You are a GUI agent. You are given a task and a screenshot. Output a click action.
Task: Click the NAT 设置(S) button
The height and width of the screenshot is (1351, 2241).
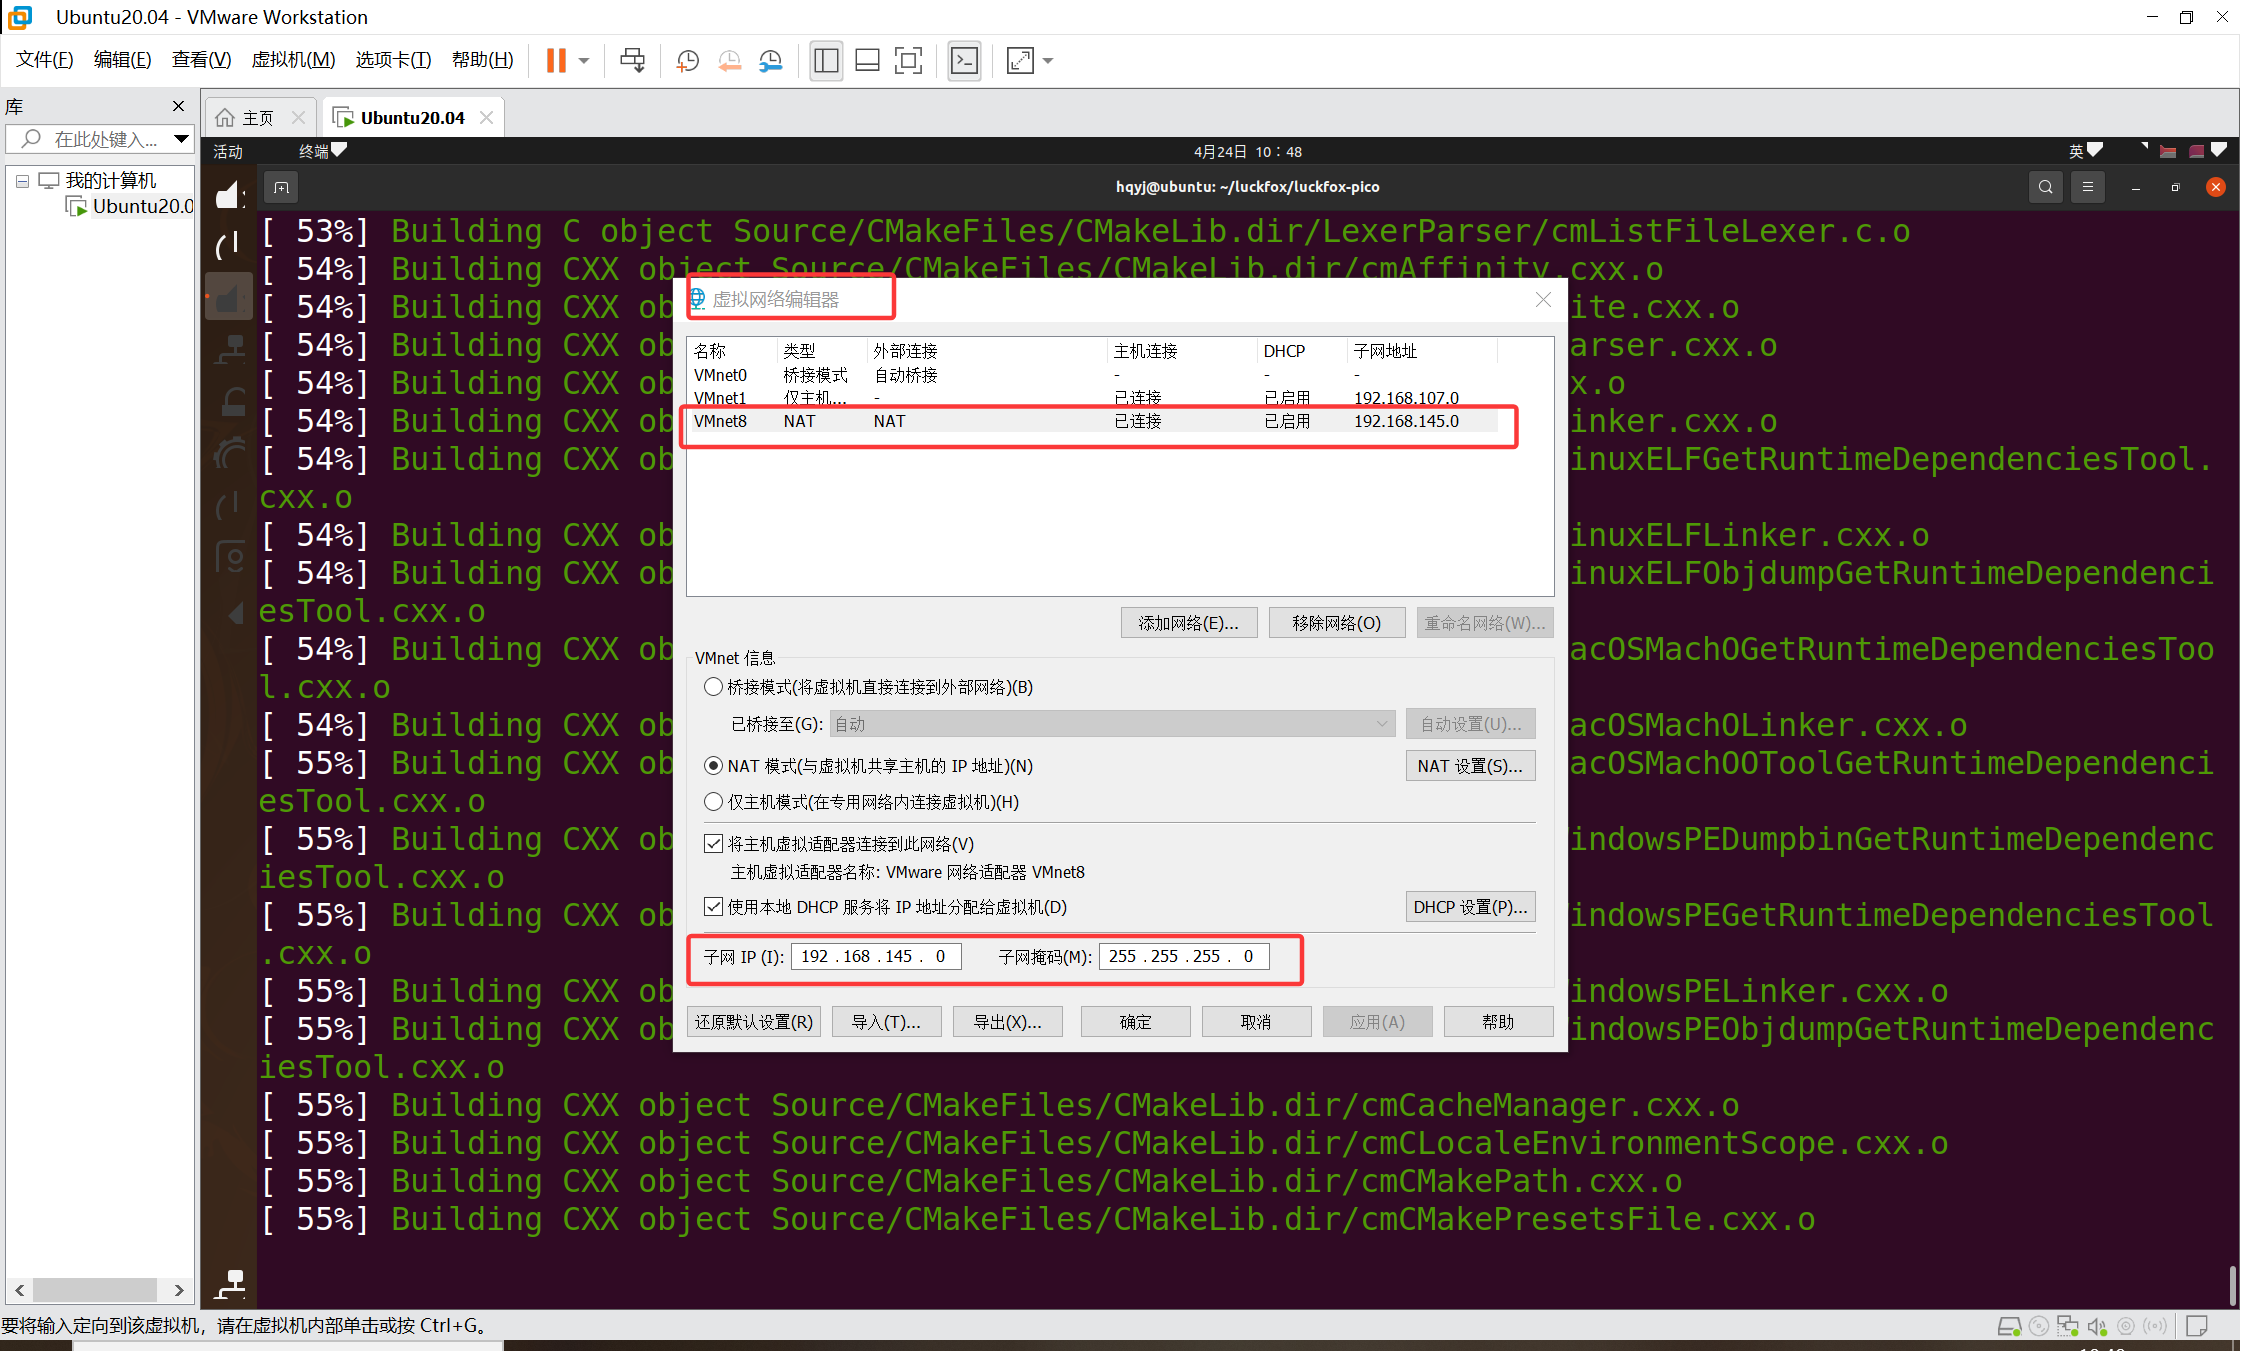pos(1470,765)
